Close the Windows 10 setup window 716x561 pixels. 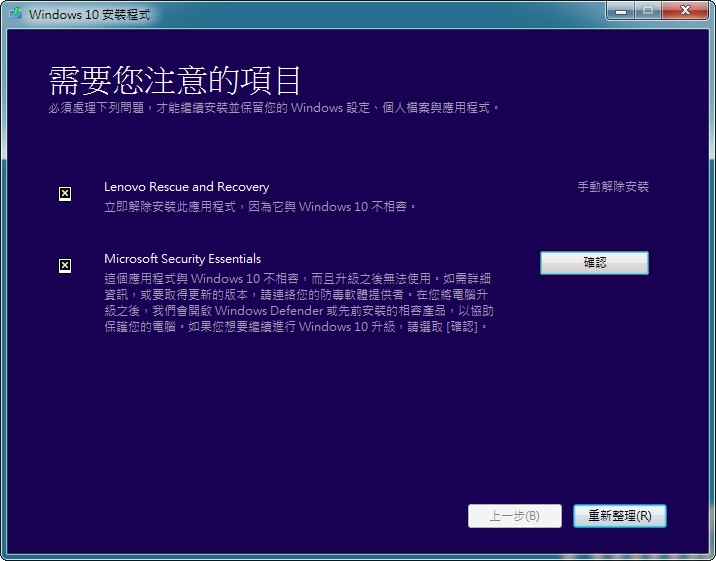(x=685, y=11)
